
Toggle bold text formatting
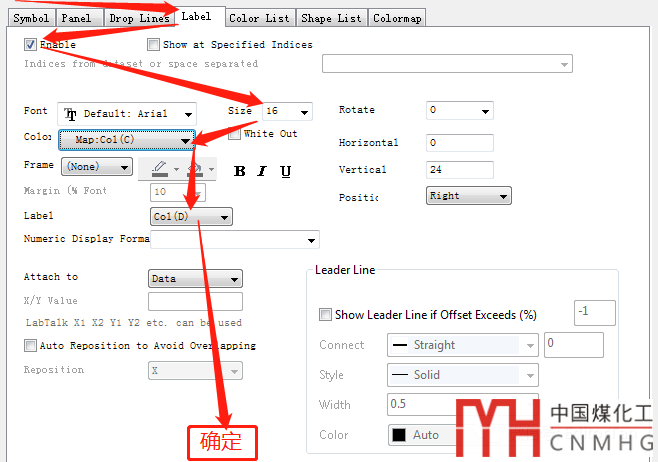tap(240, 171)
